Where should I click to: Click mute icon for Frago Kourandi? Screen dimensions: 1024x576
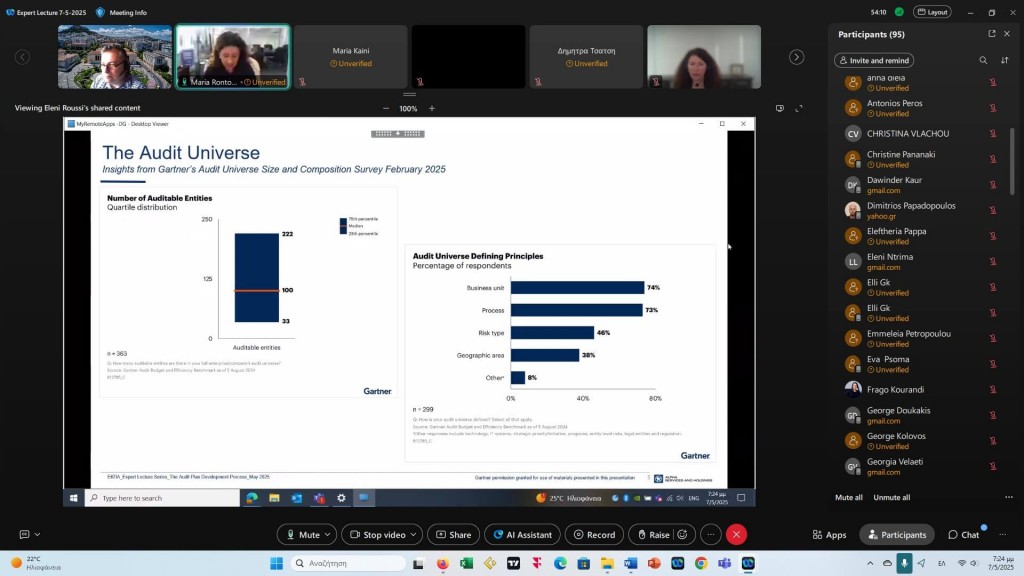(993, 389)
